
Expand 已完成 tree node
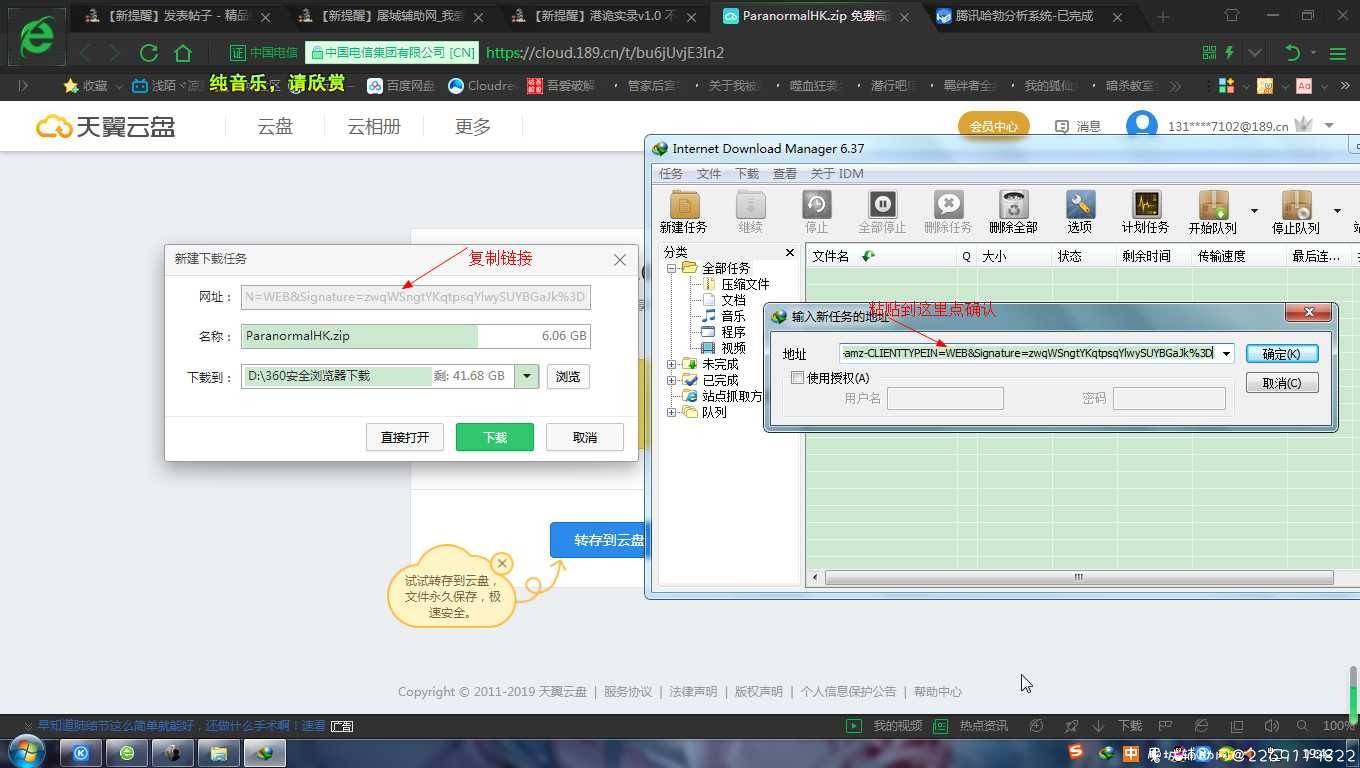673,380
